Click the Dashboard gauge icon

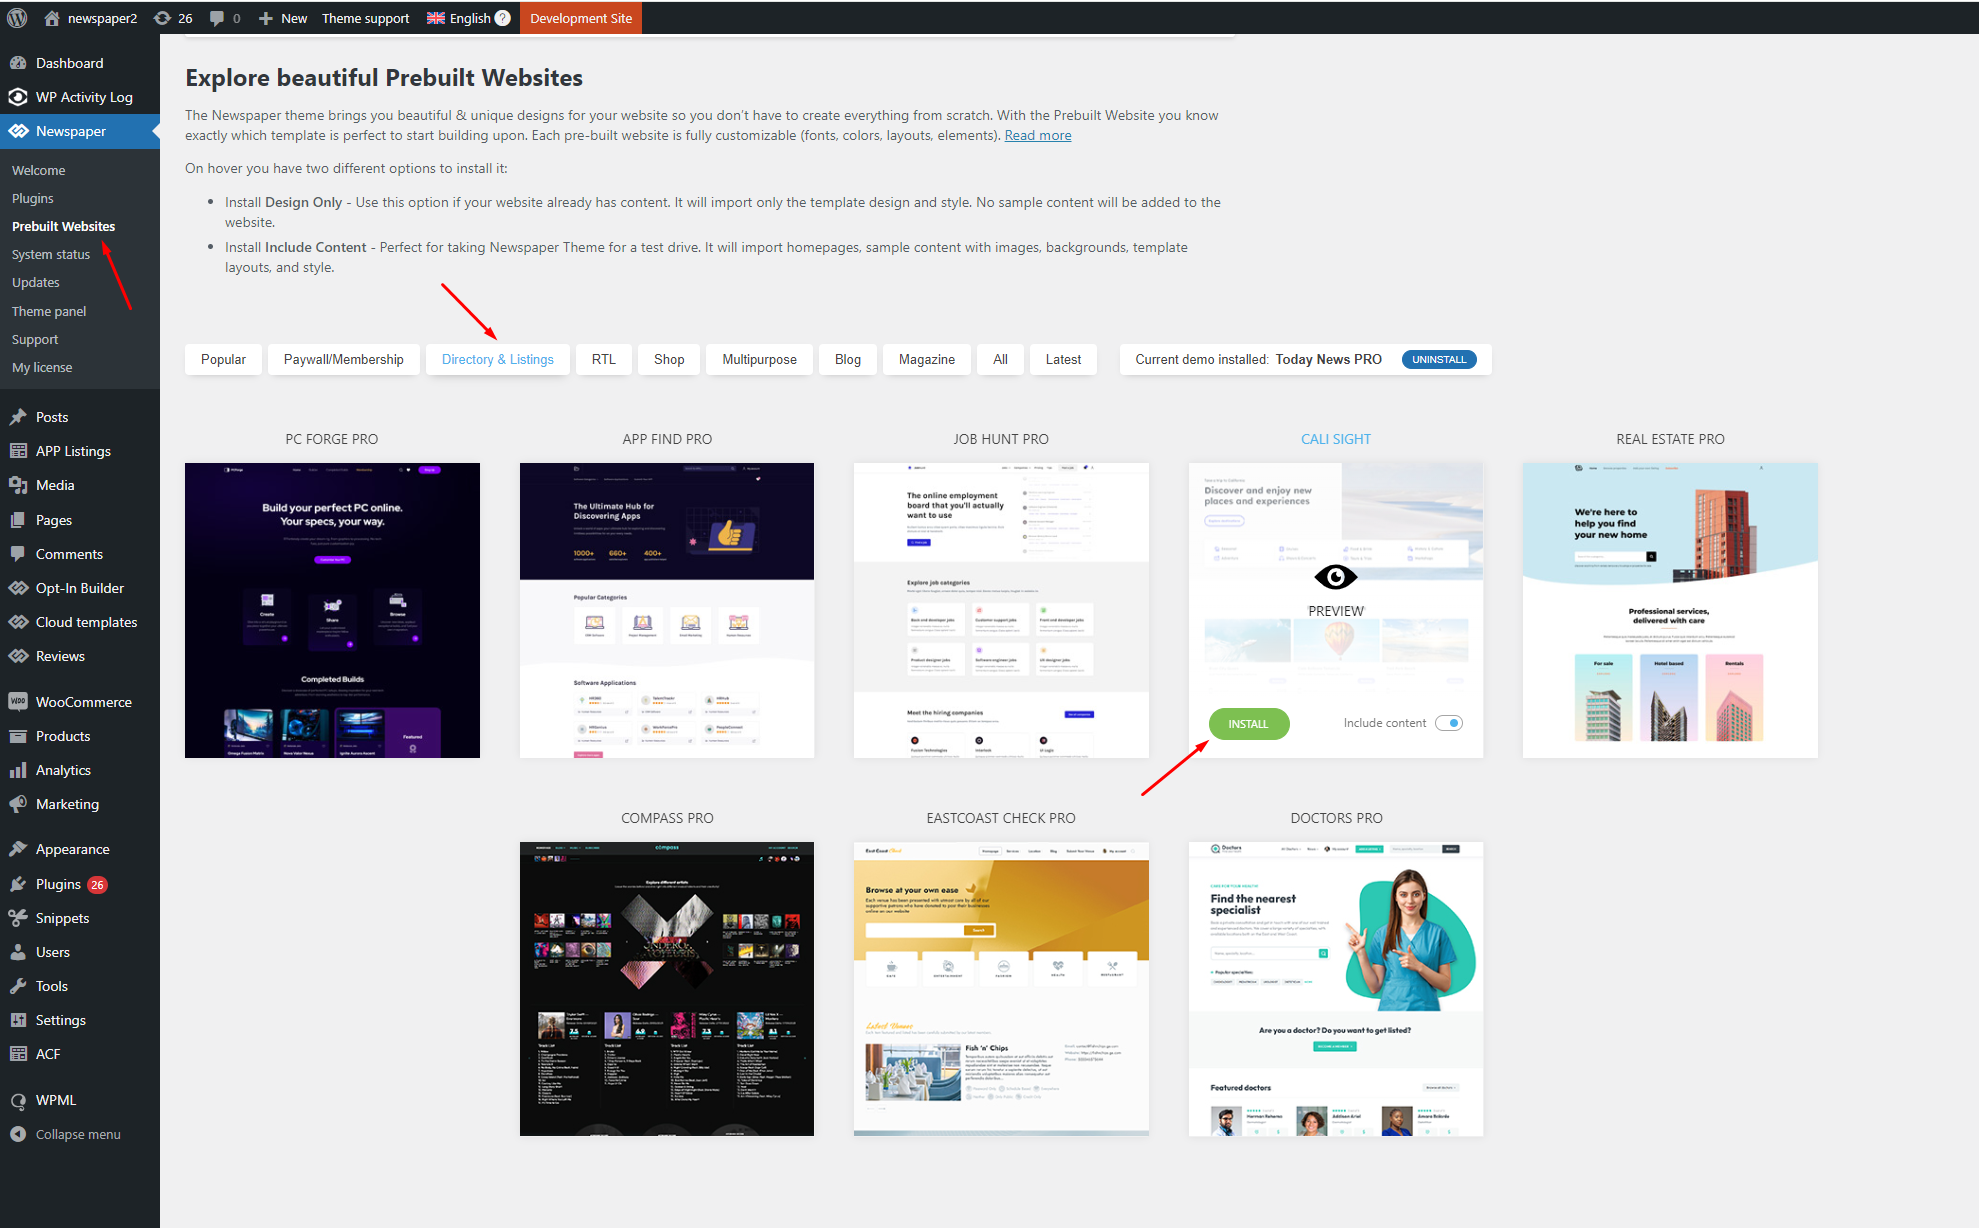(18, 63)
